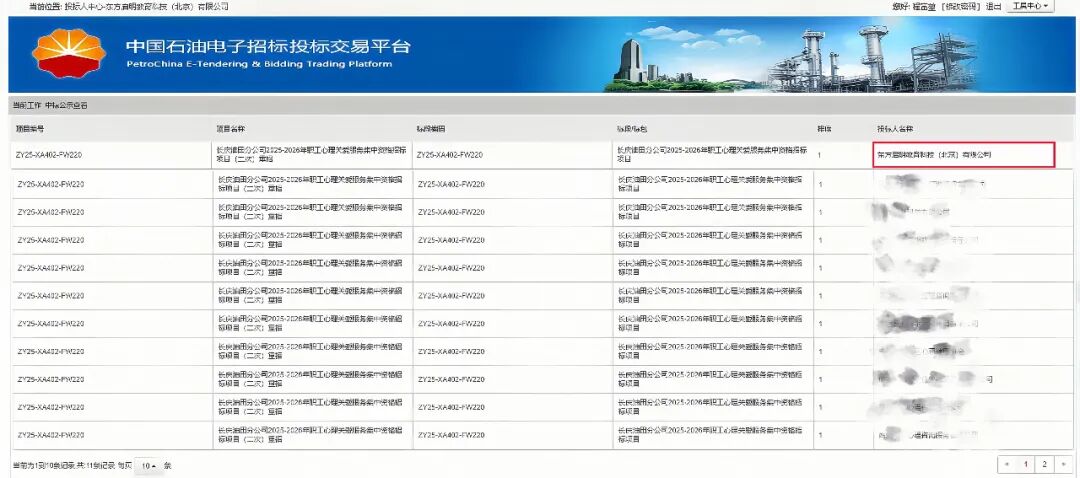Click the PetroChina logo emblem
Image resolution: width=1080 pixels, height=478 pixels.
coord(69,53)
